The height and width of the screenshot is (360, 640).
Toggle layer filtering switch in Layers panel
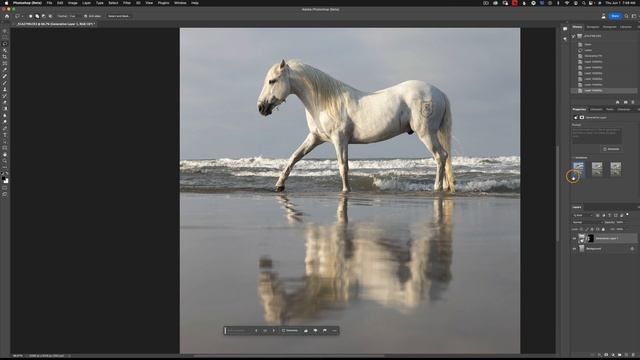point(627,214)
